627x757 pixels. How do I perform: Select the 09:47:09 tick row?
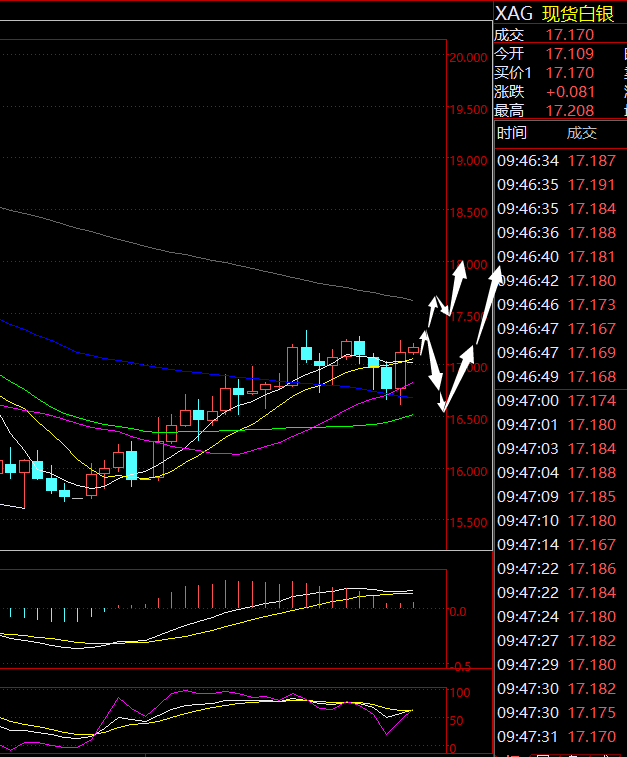[x=557, y=497]
